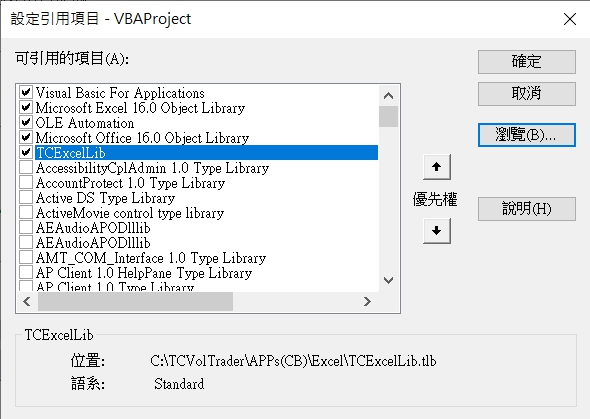Move selected reference down in priority

tap(436, 231)
